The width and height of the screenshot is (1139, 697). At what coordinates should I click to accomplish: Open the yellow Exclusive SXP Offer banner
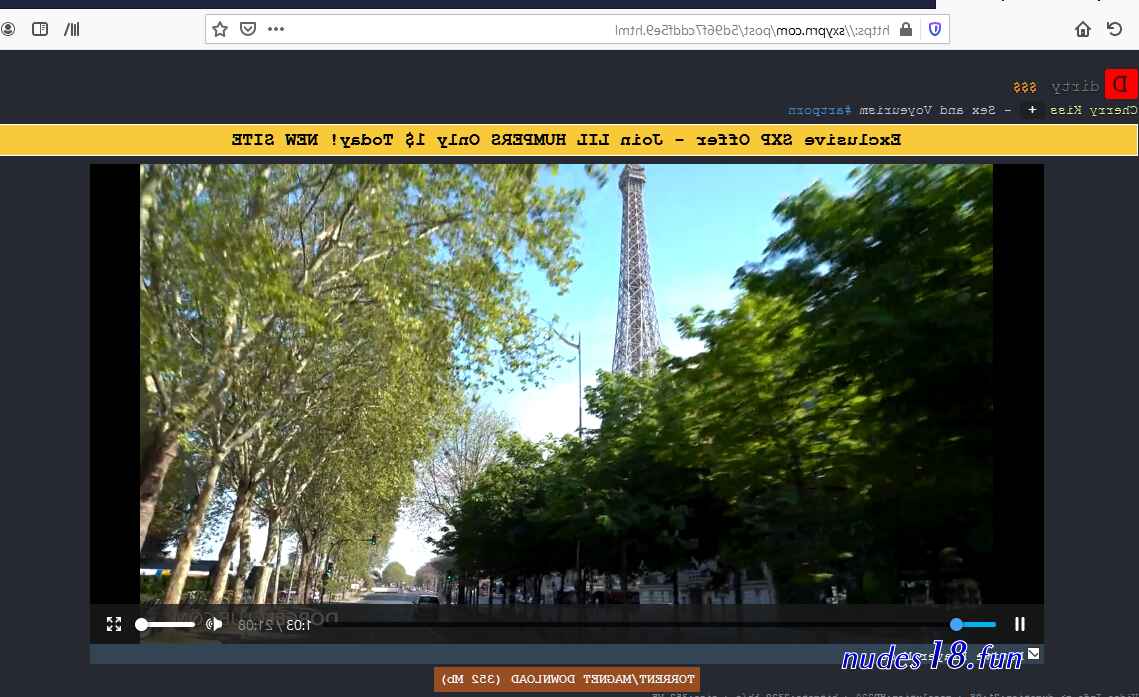(569, 139)
